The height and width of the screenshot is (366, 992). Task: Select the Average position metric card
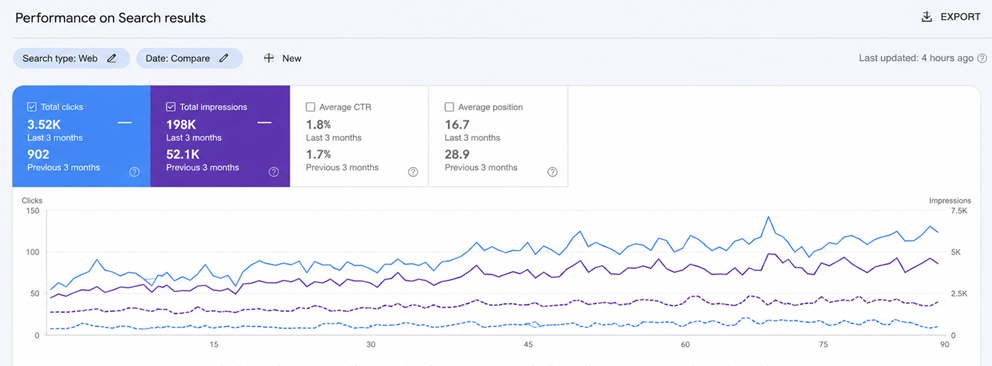[x=499, y=137]
